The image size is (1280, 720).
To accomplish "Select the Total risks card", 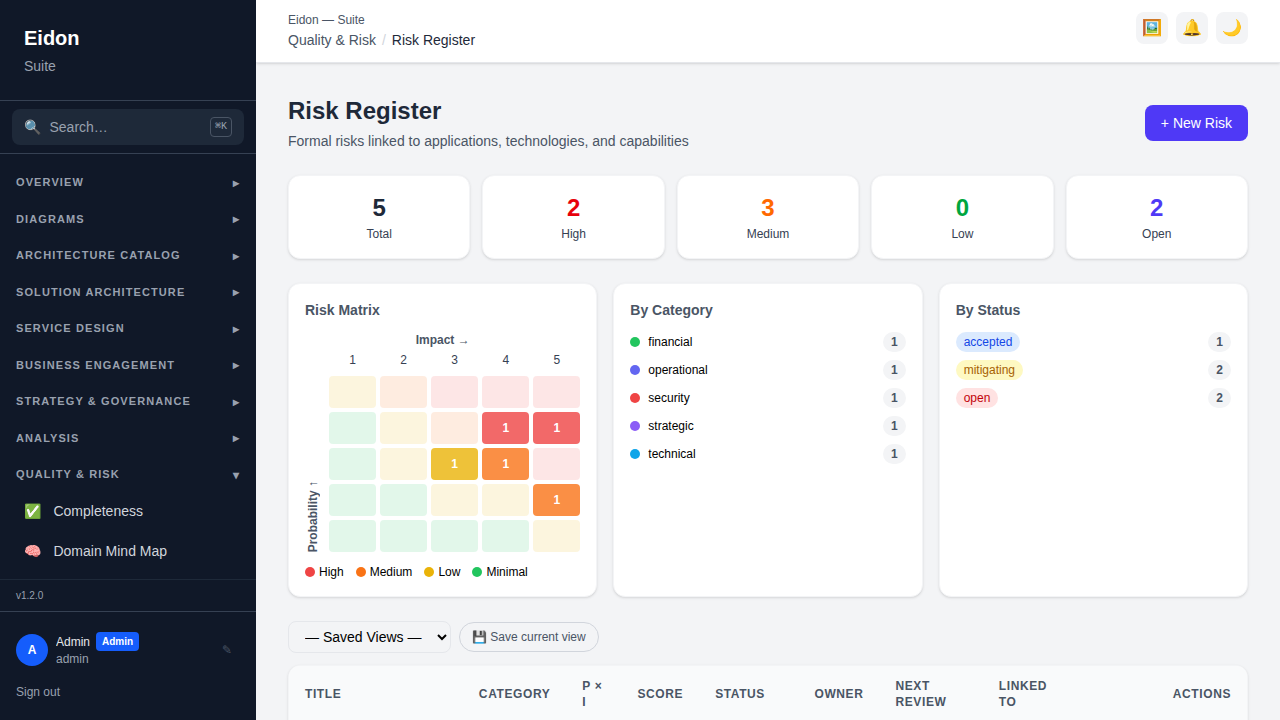I will (x=379, y=217).
